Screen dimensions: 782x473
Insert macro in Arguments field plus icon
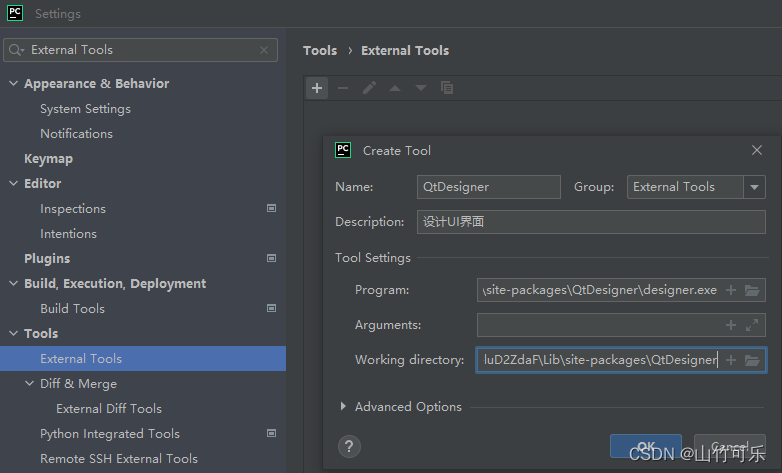coord(731,325)
